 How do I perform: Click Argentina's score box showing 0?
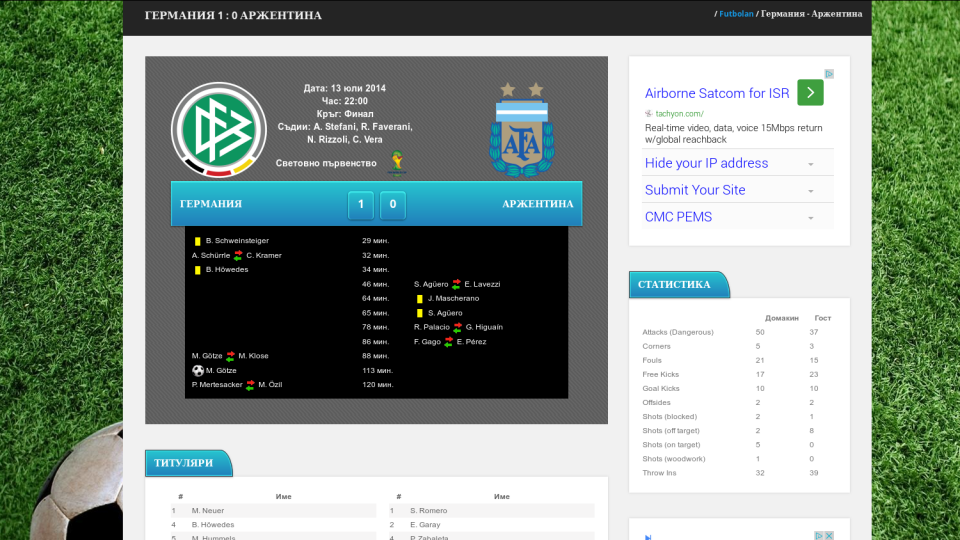click(x=392, y=204)
